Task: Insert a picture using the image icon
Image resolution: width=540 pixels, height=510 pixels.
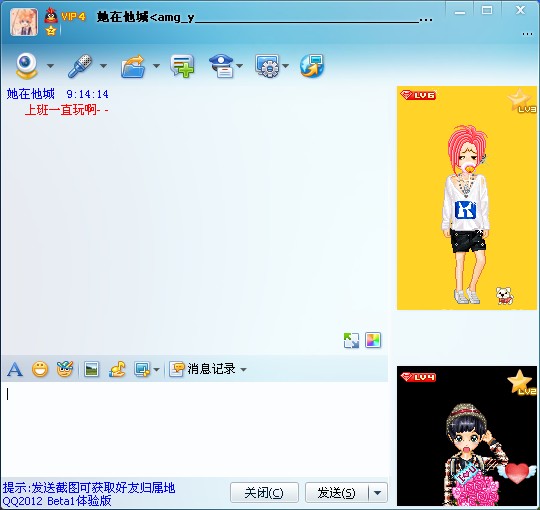Action: [91, 370]
